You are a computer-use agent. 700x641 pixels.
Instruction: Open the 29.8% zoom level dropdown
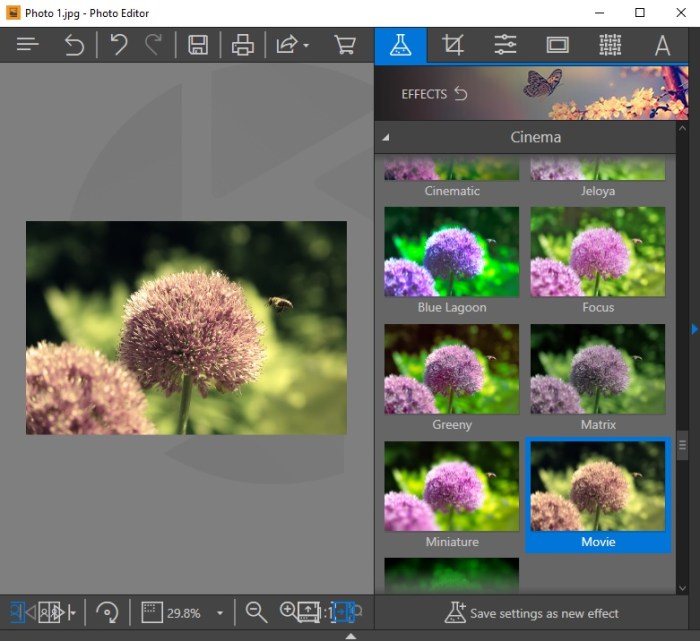(x=220, y=613)
